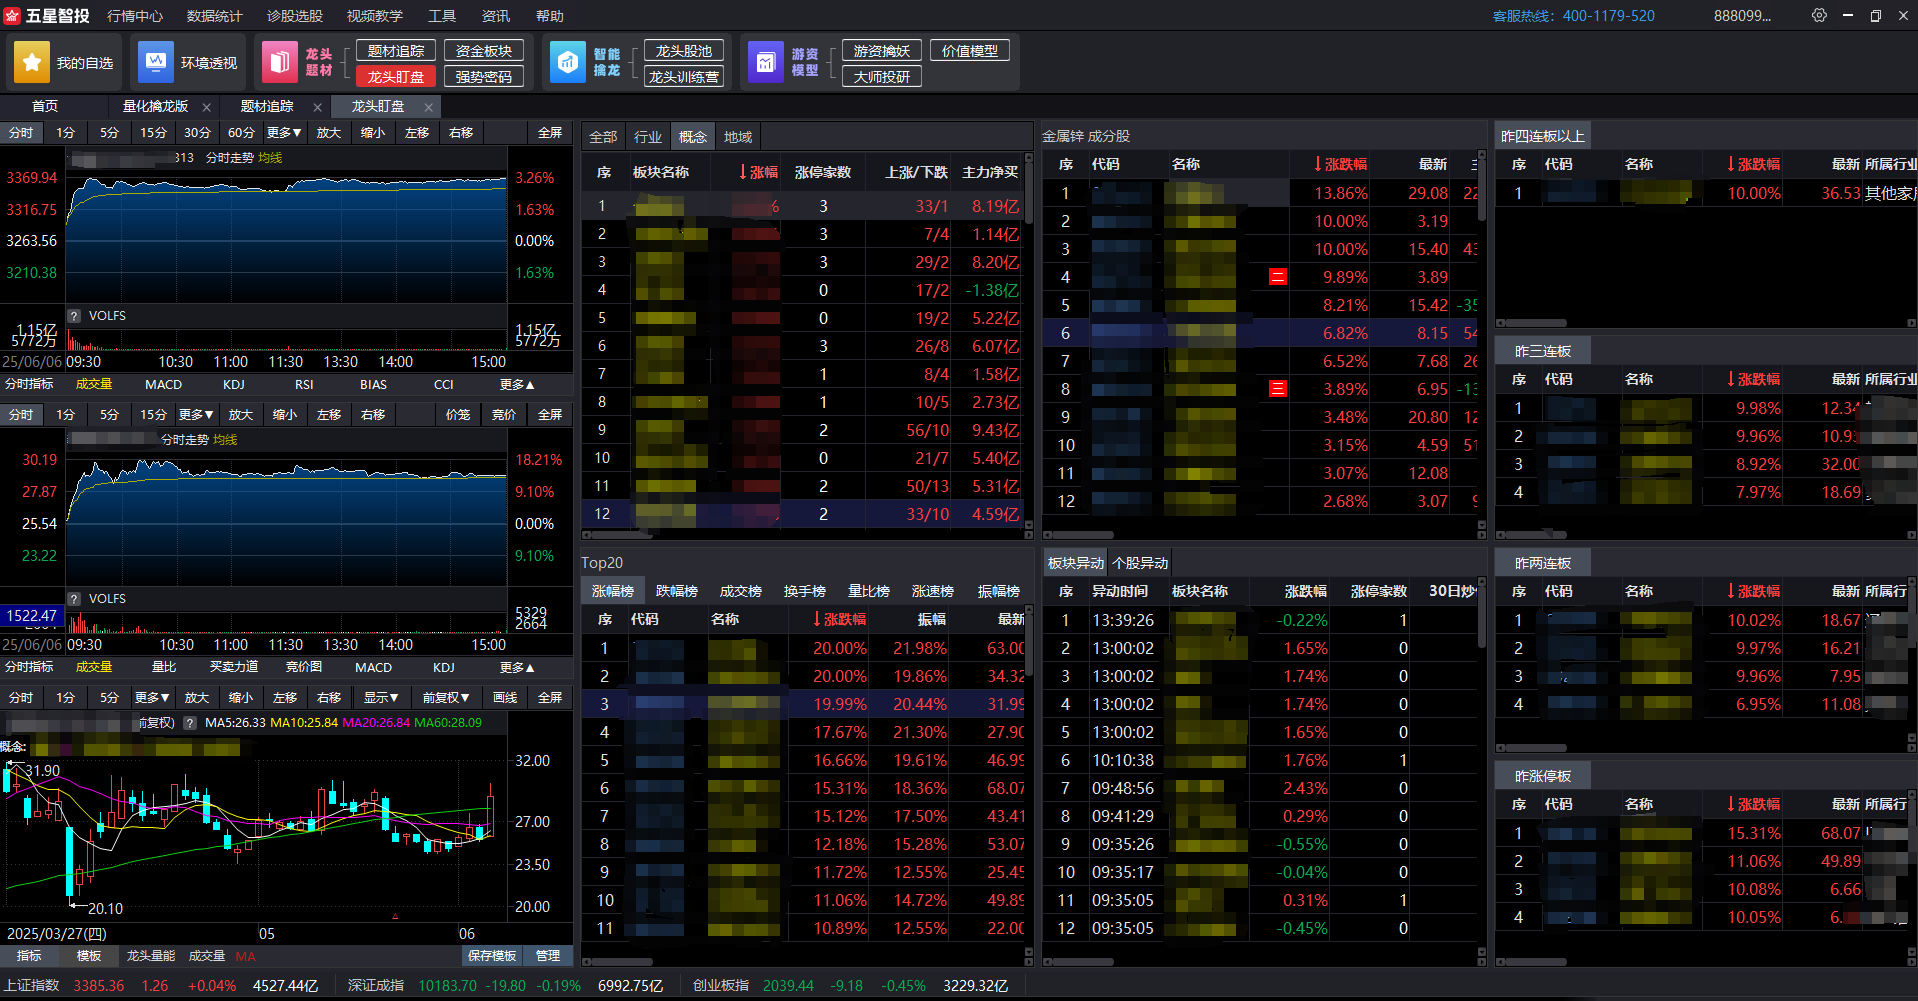Click the help icon beside MA5:26.33
The width and height of the screenshot is (1918, 1001).
click(190, 722)
